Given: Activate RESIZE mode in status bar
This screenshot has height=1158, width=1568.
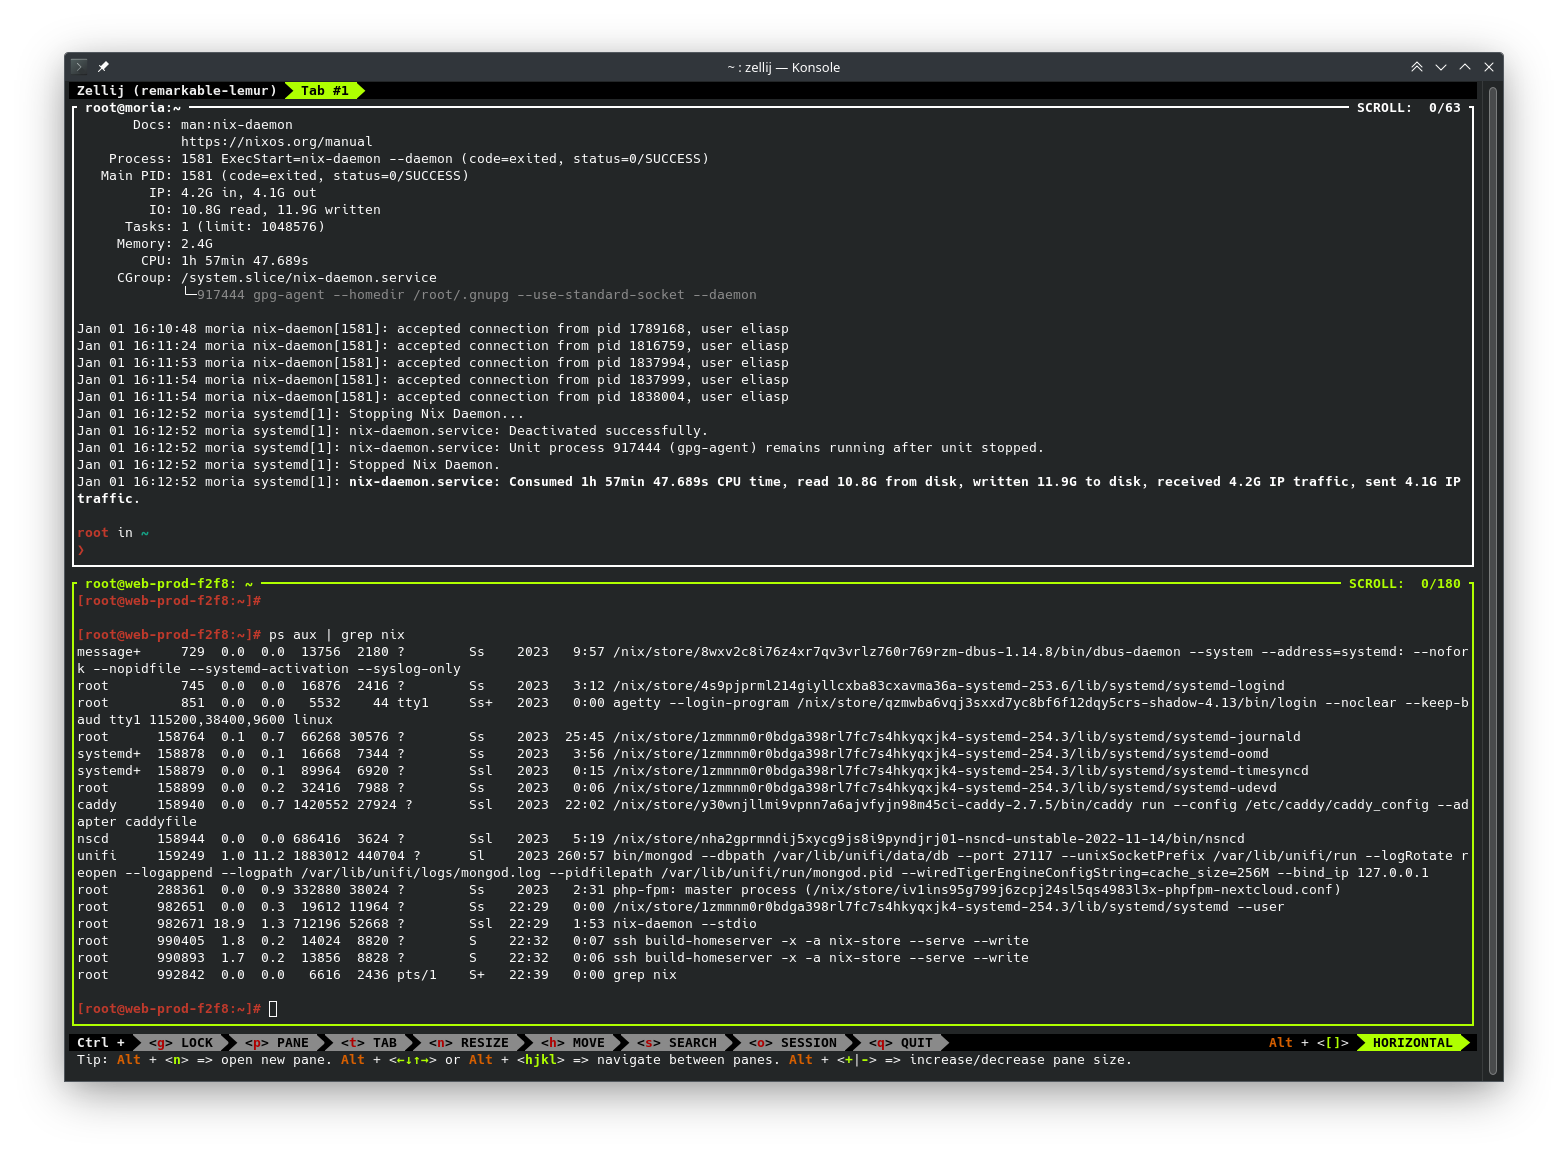Looking at the screenshot, I should pyautogui.click(x=469, y=1043).
